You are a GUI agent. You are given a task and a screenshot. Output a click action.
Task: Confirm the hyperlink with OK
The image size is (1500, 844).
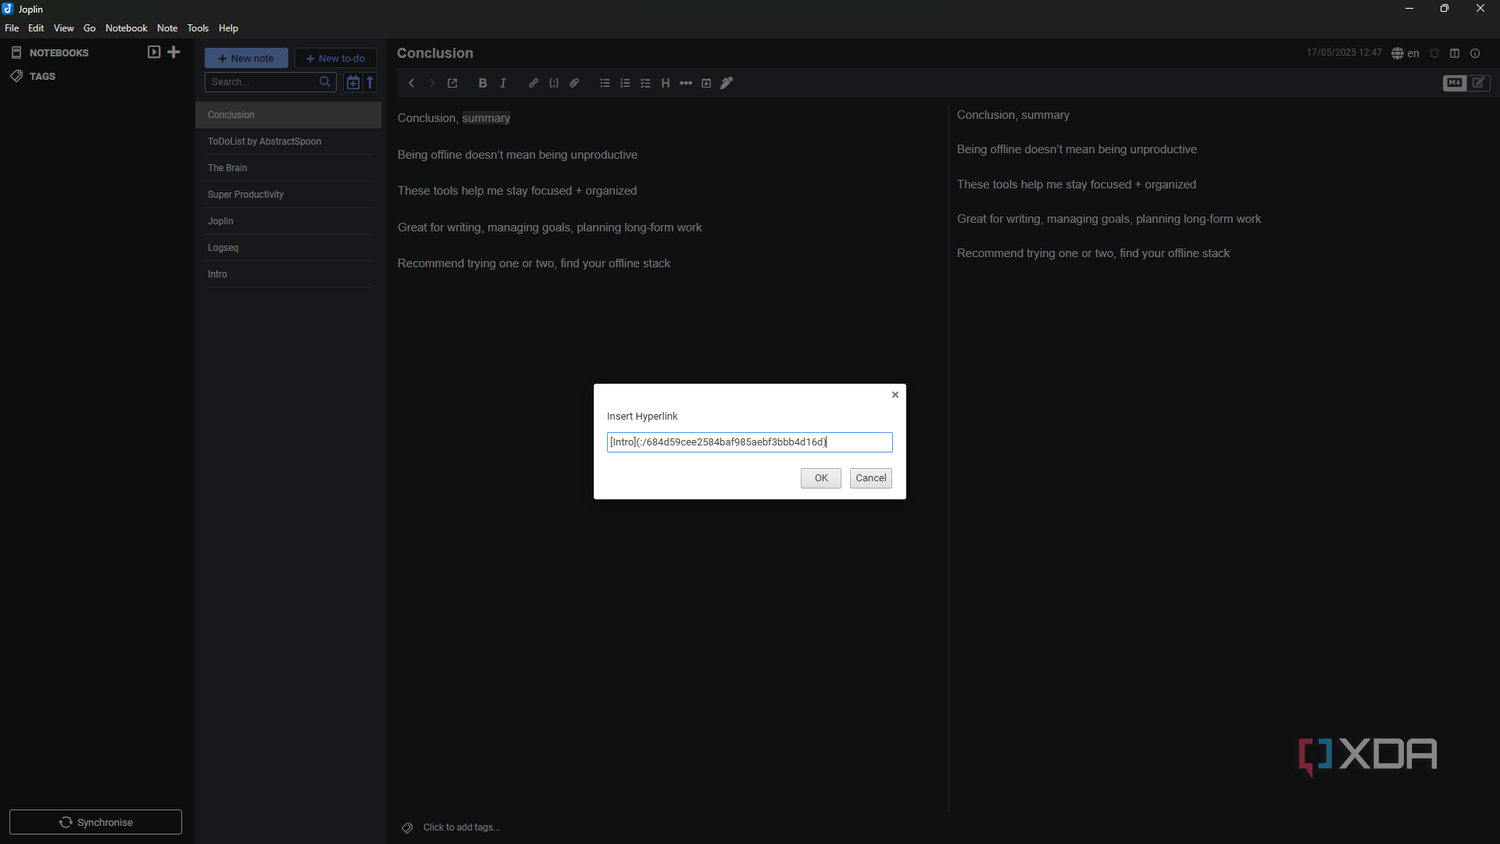pyautogui.click(x=821, y=478)
